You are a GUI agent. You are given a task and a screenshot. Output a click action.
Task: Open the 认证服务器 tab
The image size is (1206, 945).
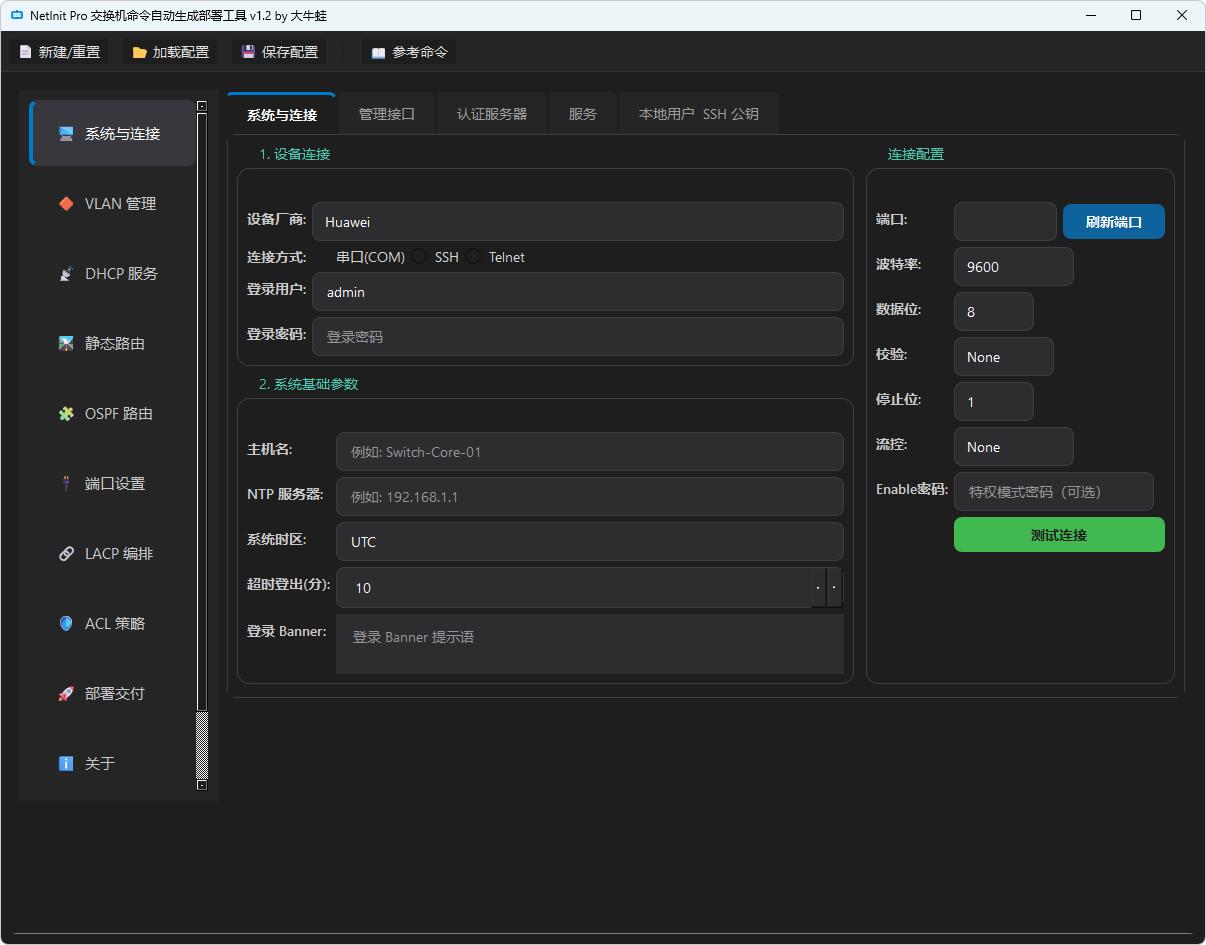point(491,114)
